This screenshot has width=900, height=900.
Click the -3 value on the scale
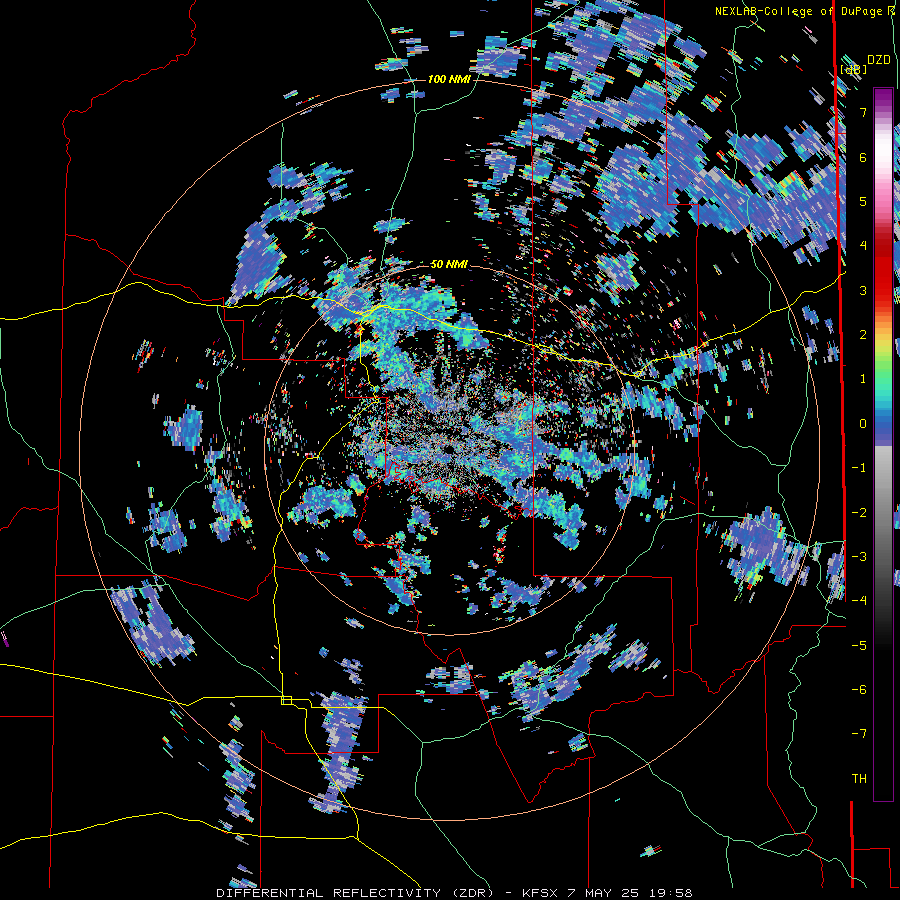(860, 556)
